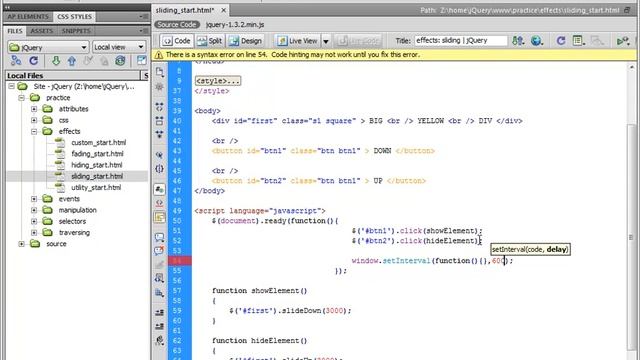Viewport: 640px width, 360px height.
Task: Click the Show Code Navigator icon
Action: (x=160, y=87)
